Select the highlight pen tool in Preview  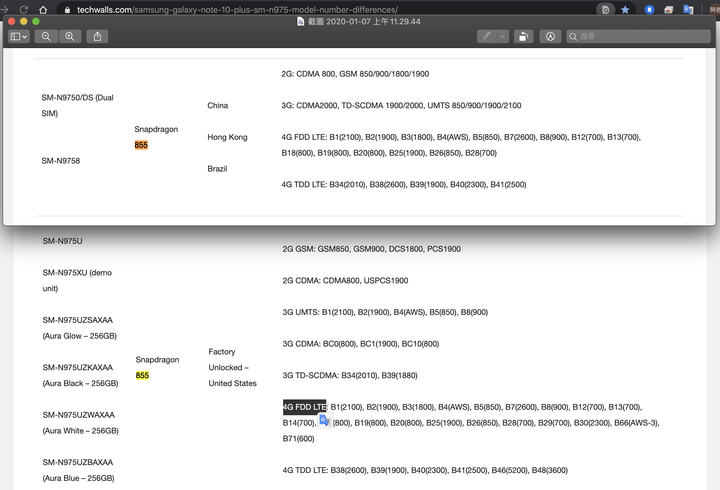tap(487, 36)
